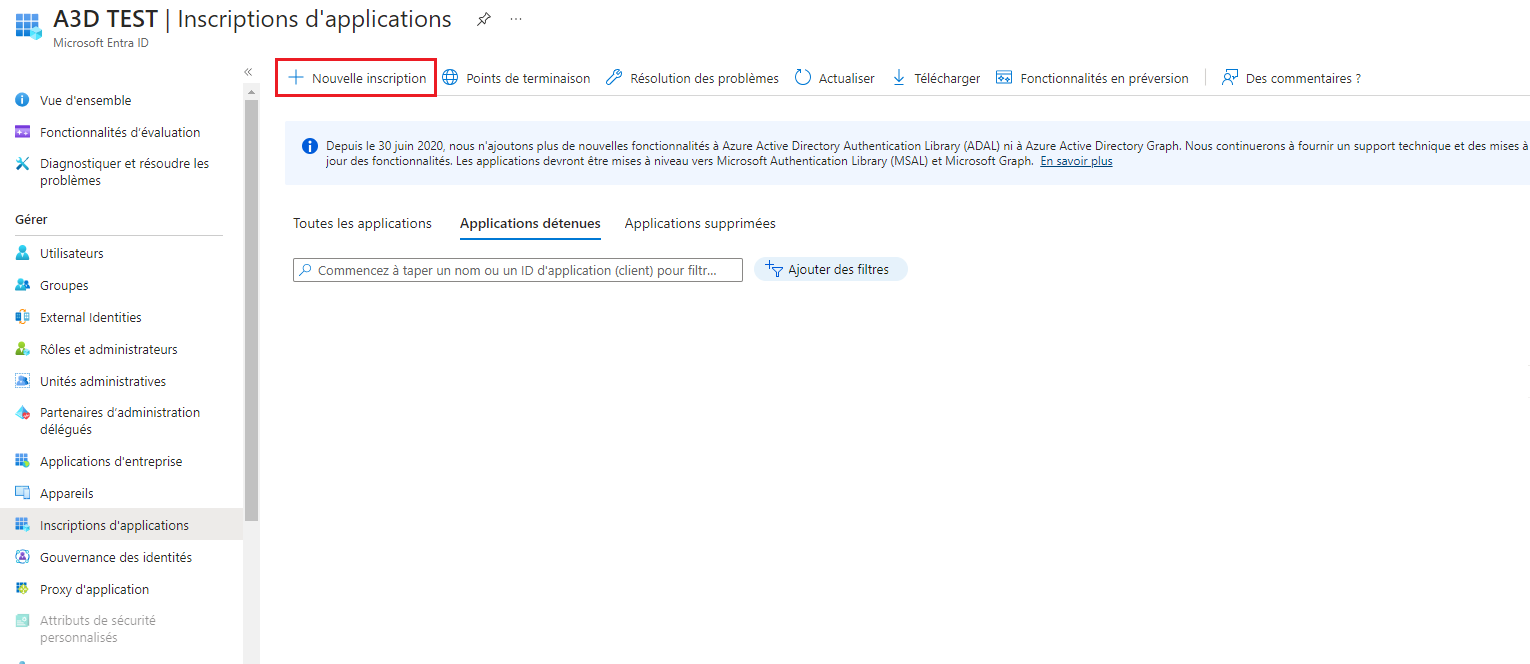Switch to Toutes les applications tab

click(362, 223)
